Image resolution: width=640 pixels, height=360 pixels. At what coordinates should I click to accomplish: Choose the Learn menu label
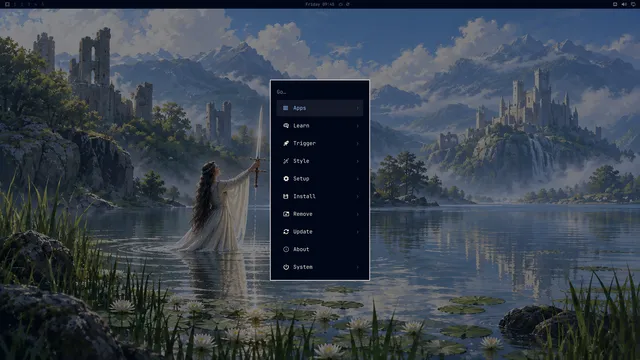point(301,126)
